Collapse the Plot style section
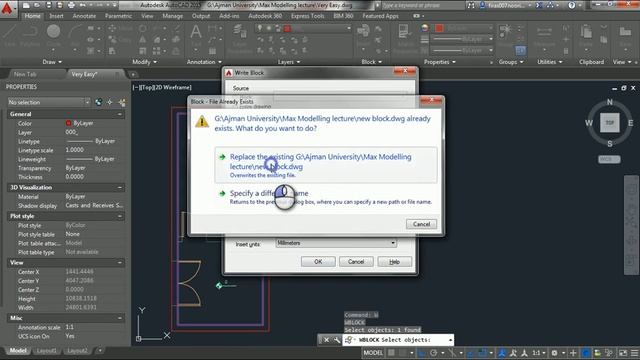Screen dimensions: 640x360 [x=120, y=216]
